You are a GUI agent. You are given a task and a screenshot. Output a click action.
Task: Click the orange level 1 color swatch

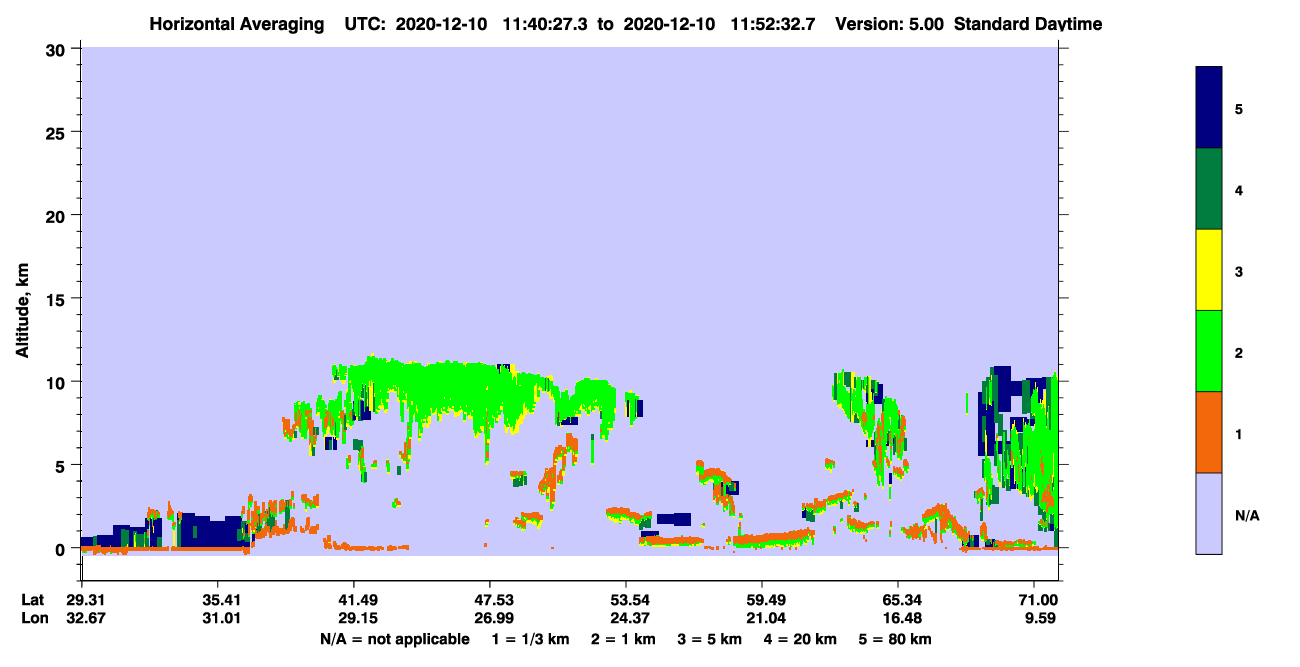pos(1209,432)
